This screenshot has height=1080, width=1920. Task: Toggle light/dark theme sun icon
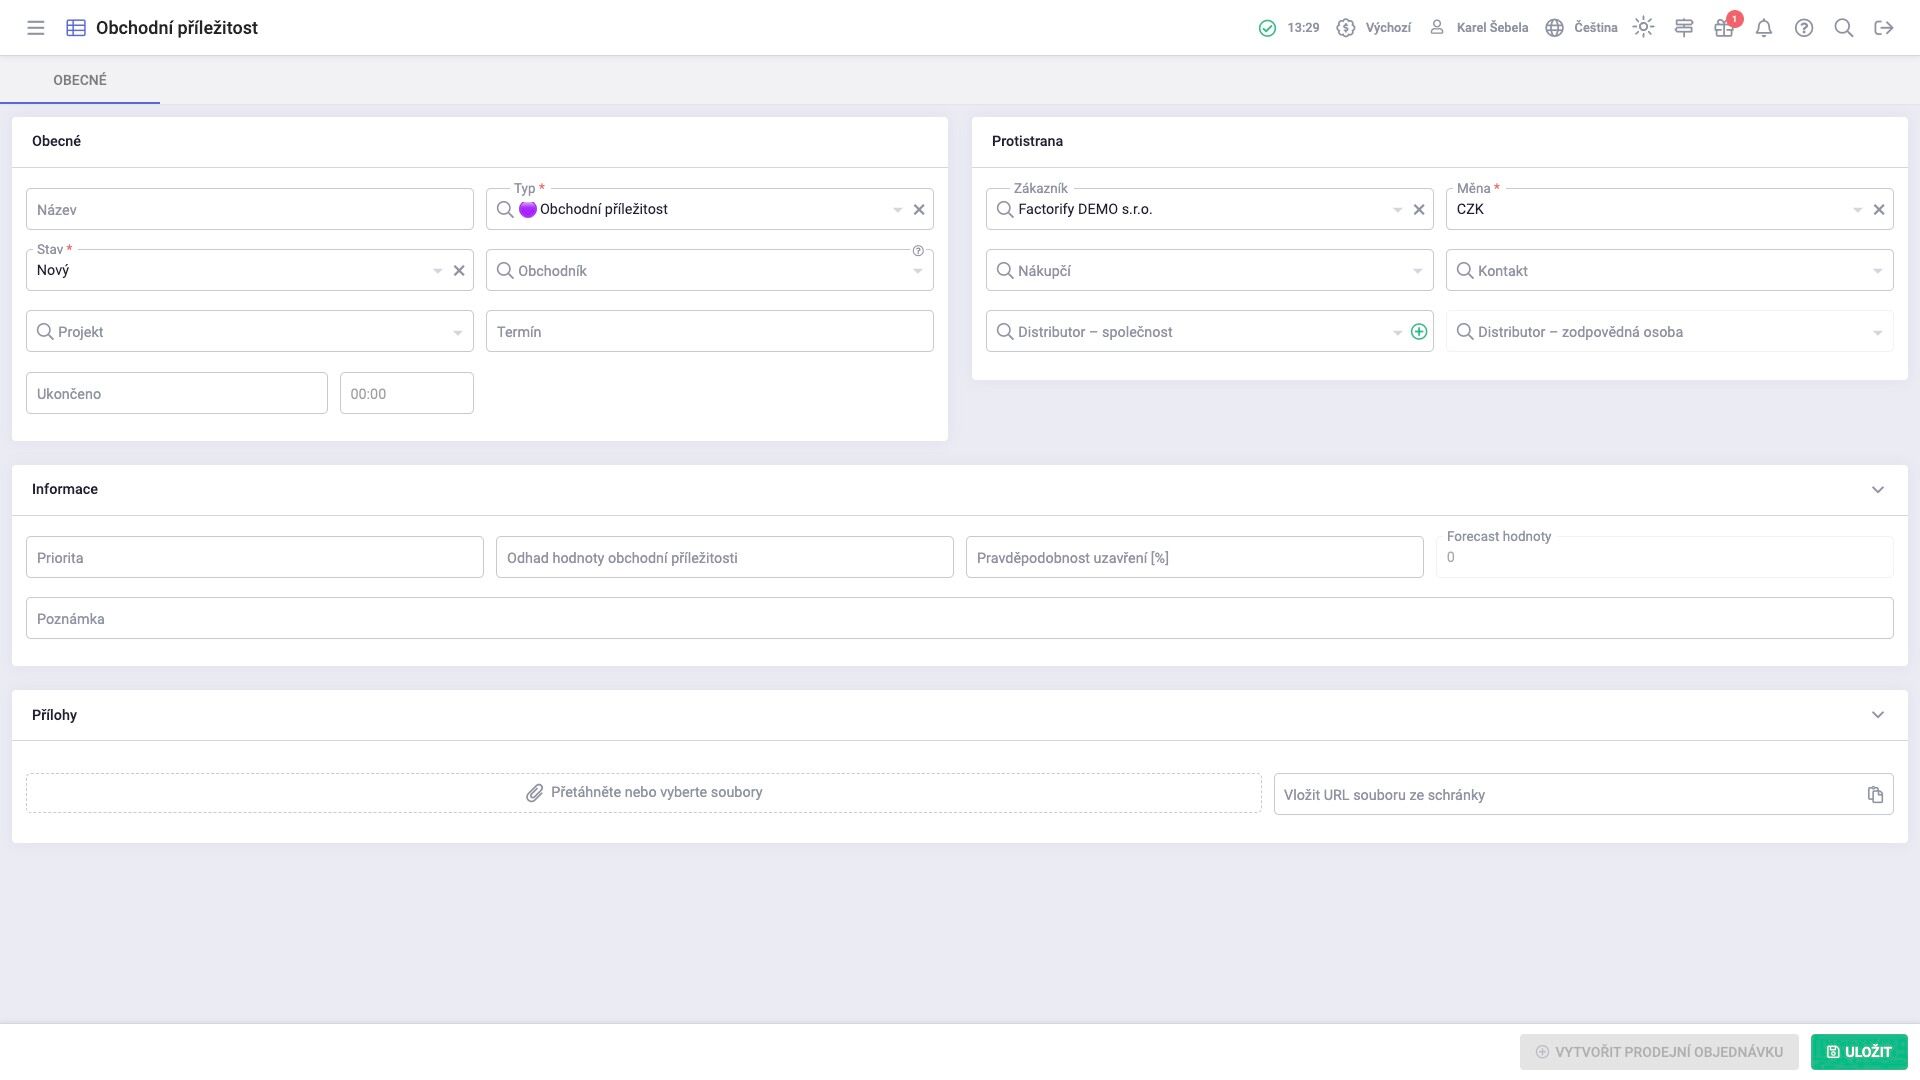(x=1643, y=28)
